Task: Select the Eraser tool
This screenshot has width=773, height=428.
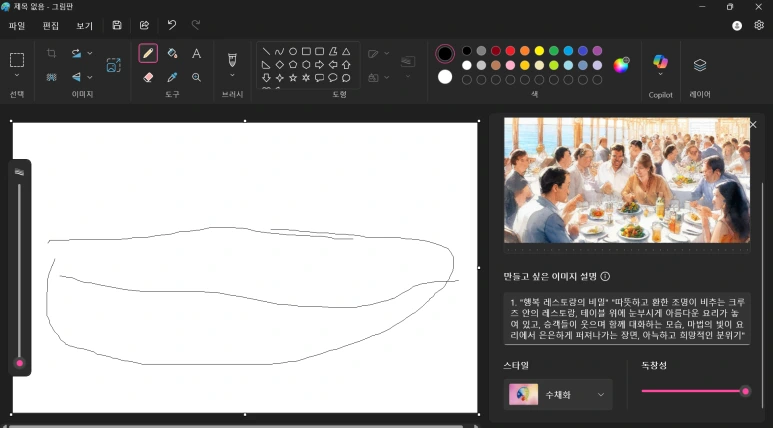Action: tap(148, 77)
